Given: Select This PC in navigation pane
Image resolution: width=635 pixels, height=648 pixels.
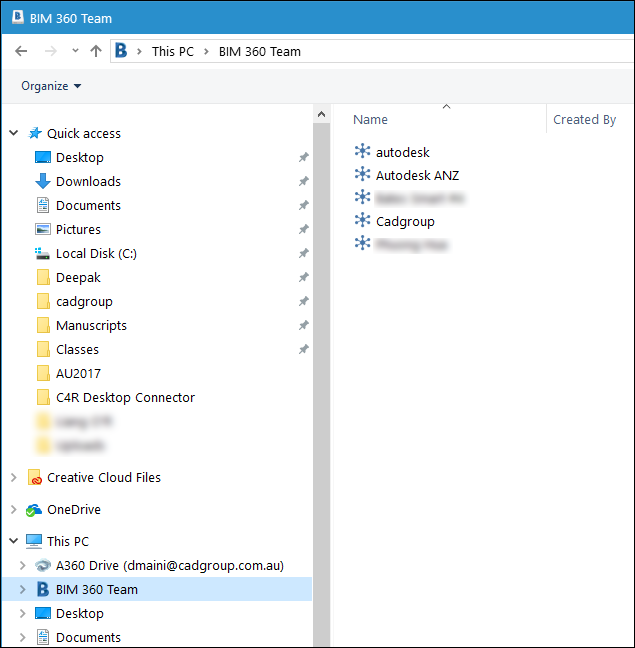Looking at the screenshot, I should pyautogui.click(x=68, y=541).
